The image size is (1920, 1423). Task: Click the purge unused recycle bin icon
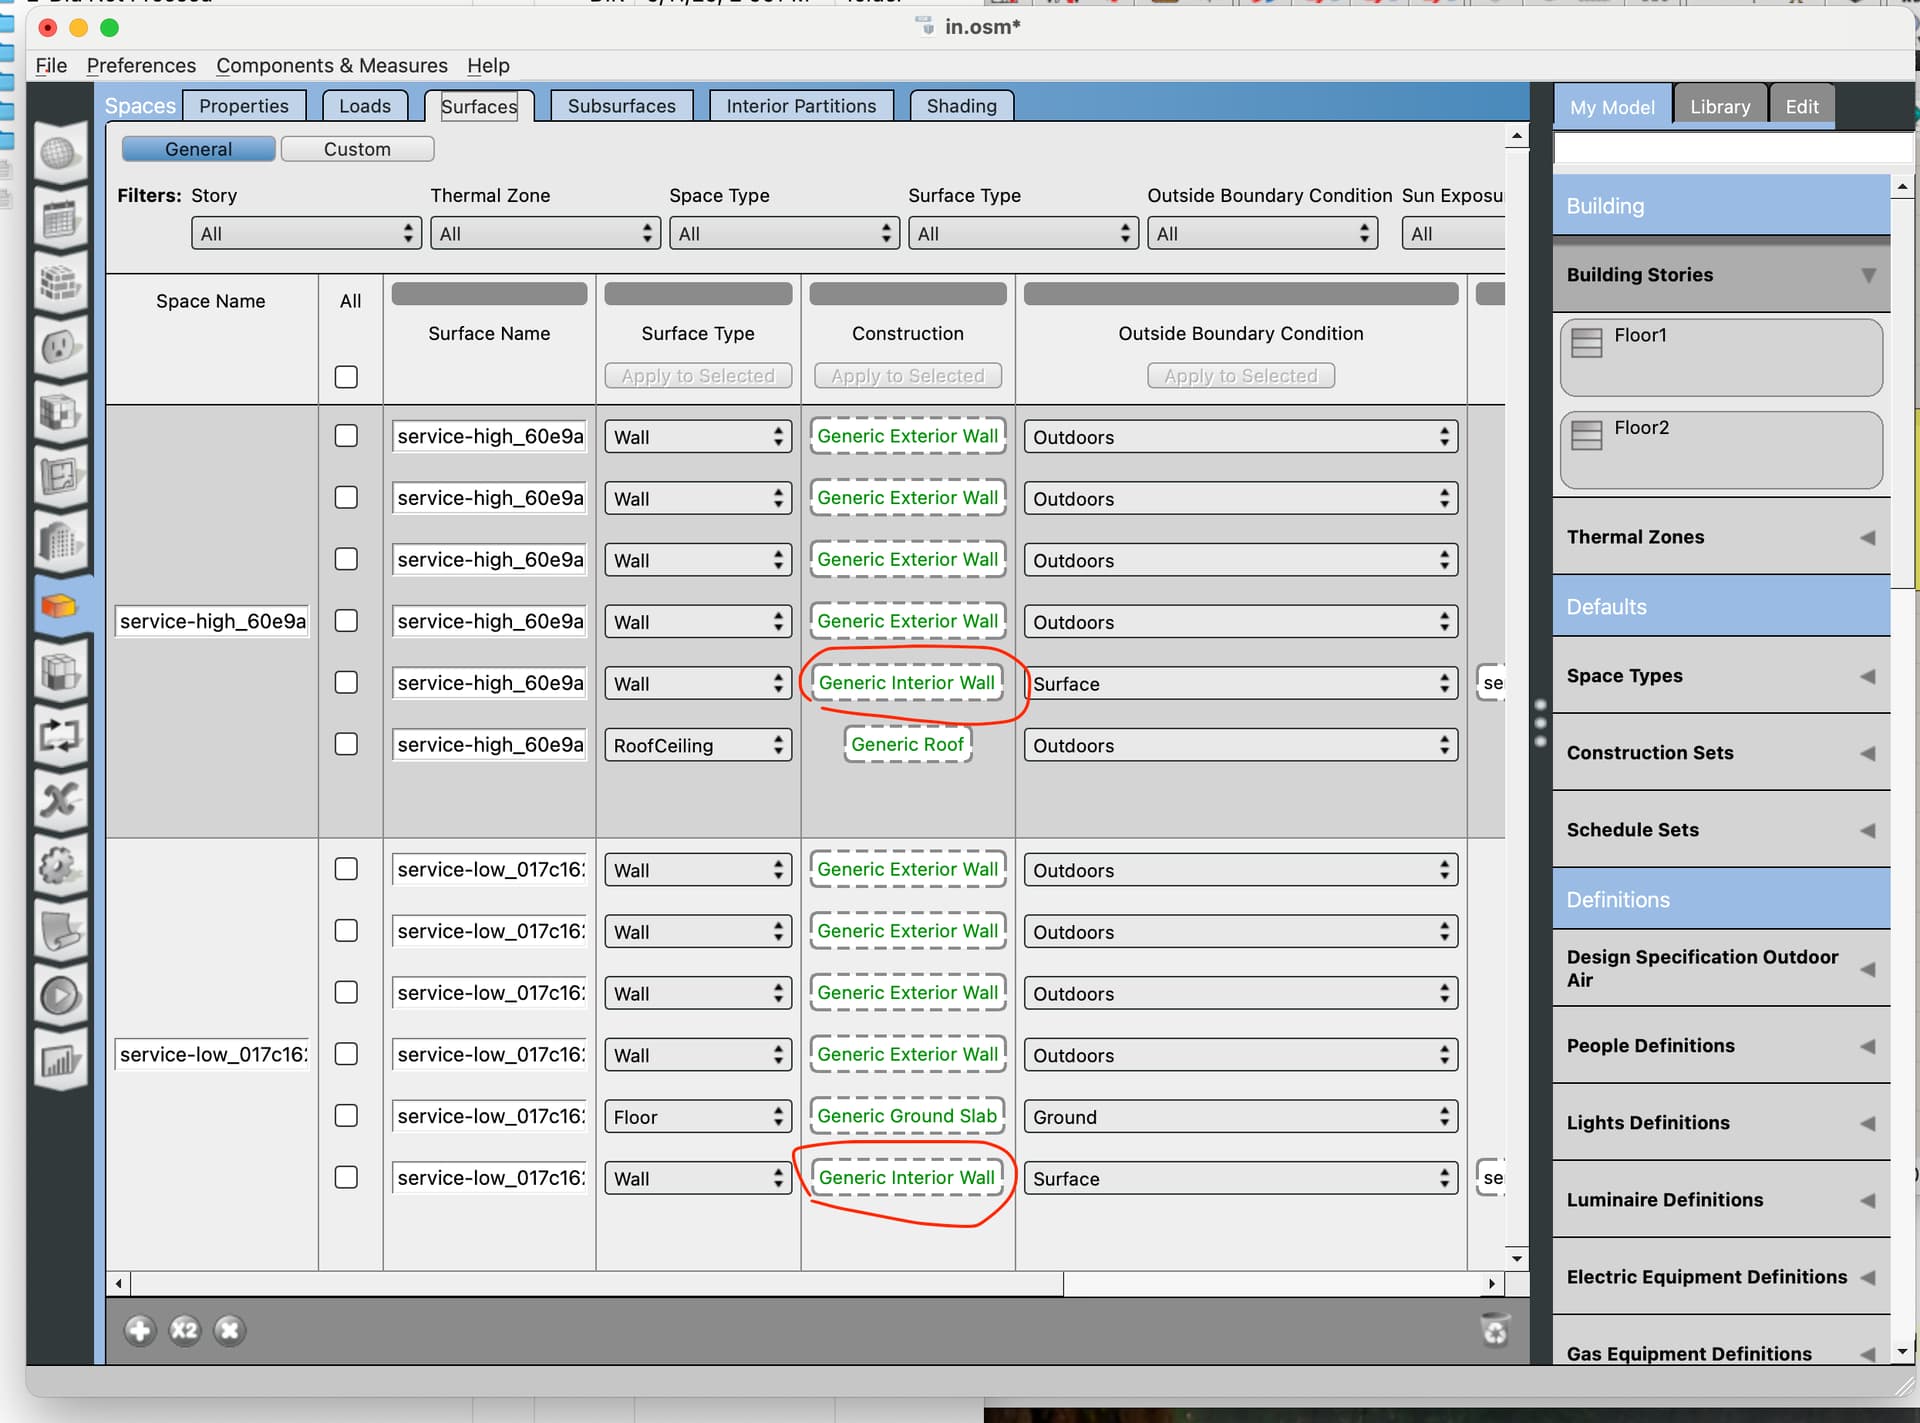tap(1494, 1330)
